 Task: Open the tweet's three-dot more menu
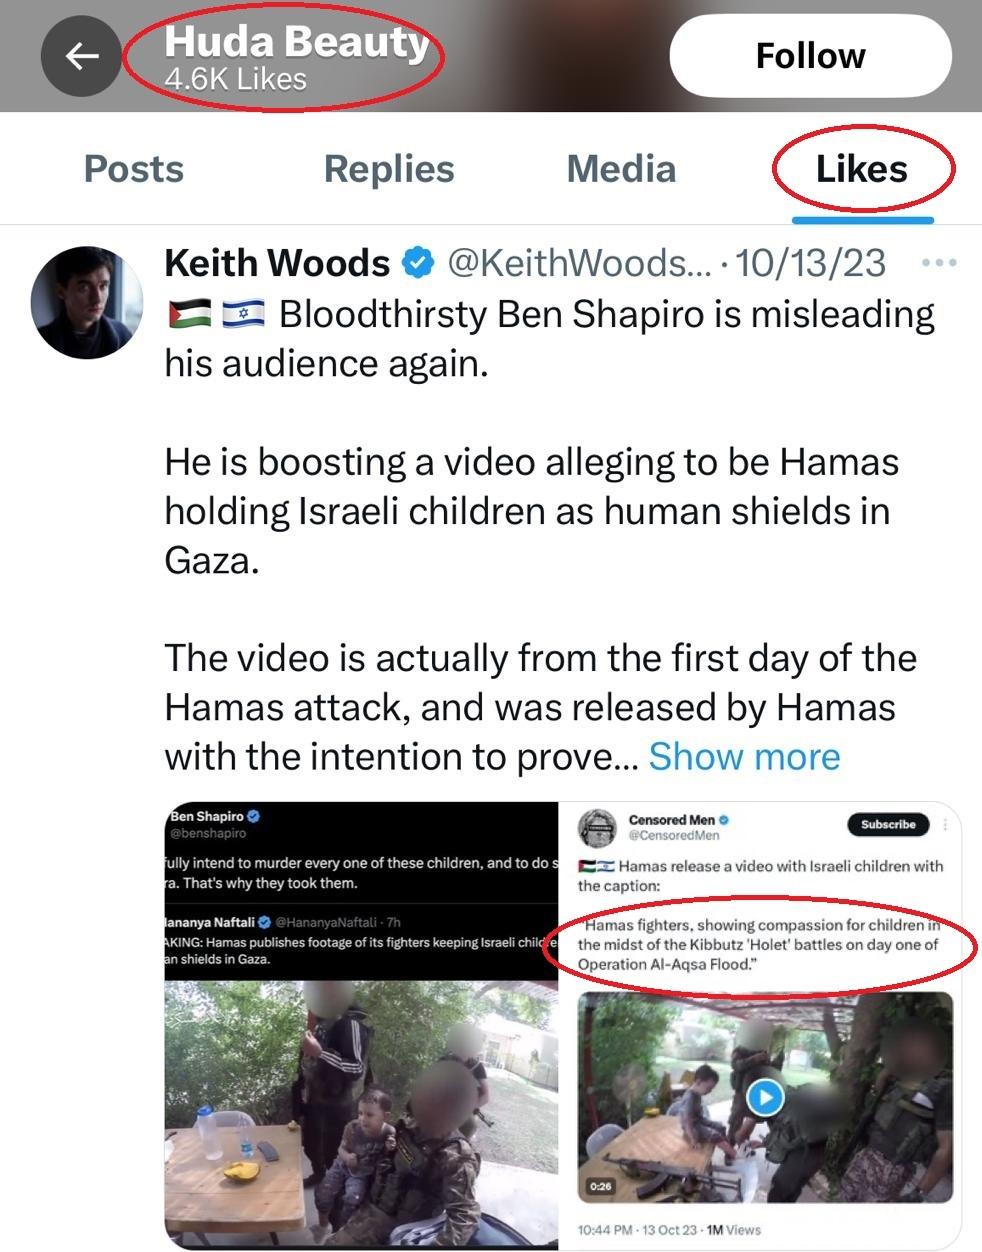click(938, 263)
